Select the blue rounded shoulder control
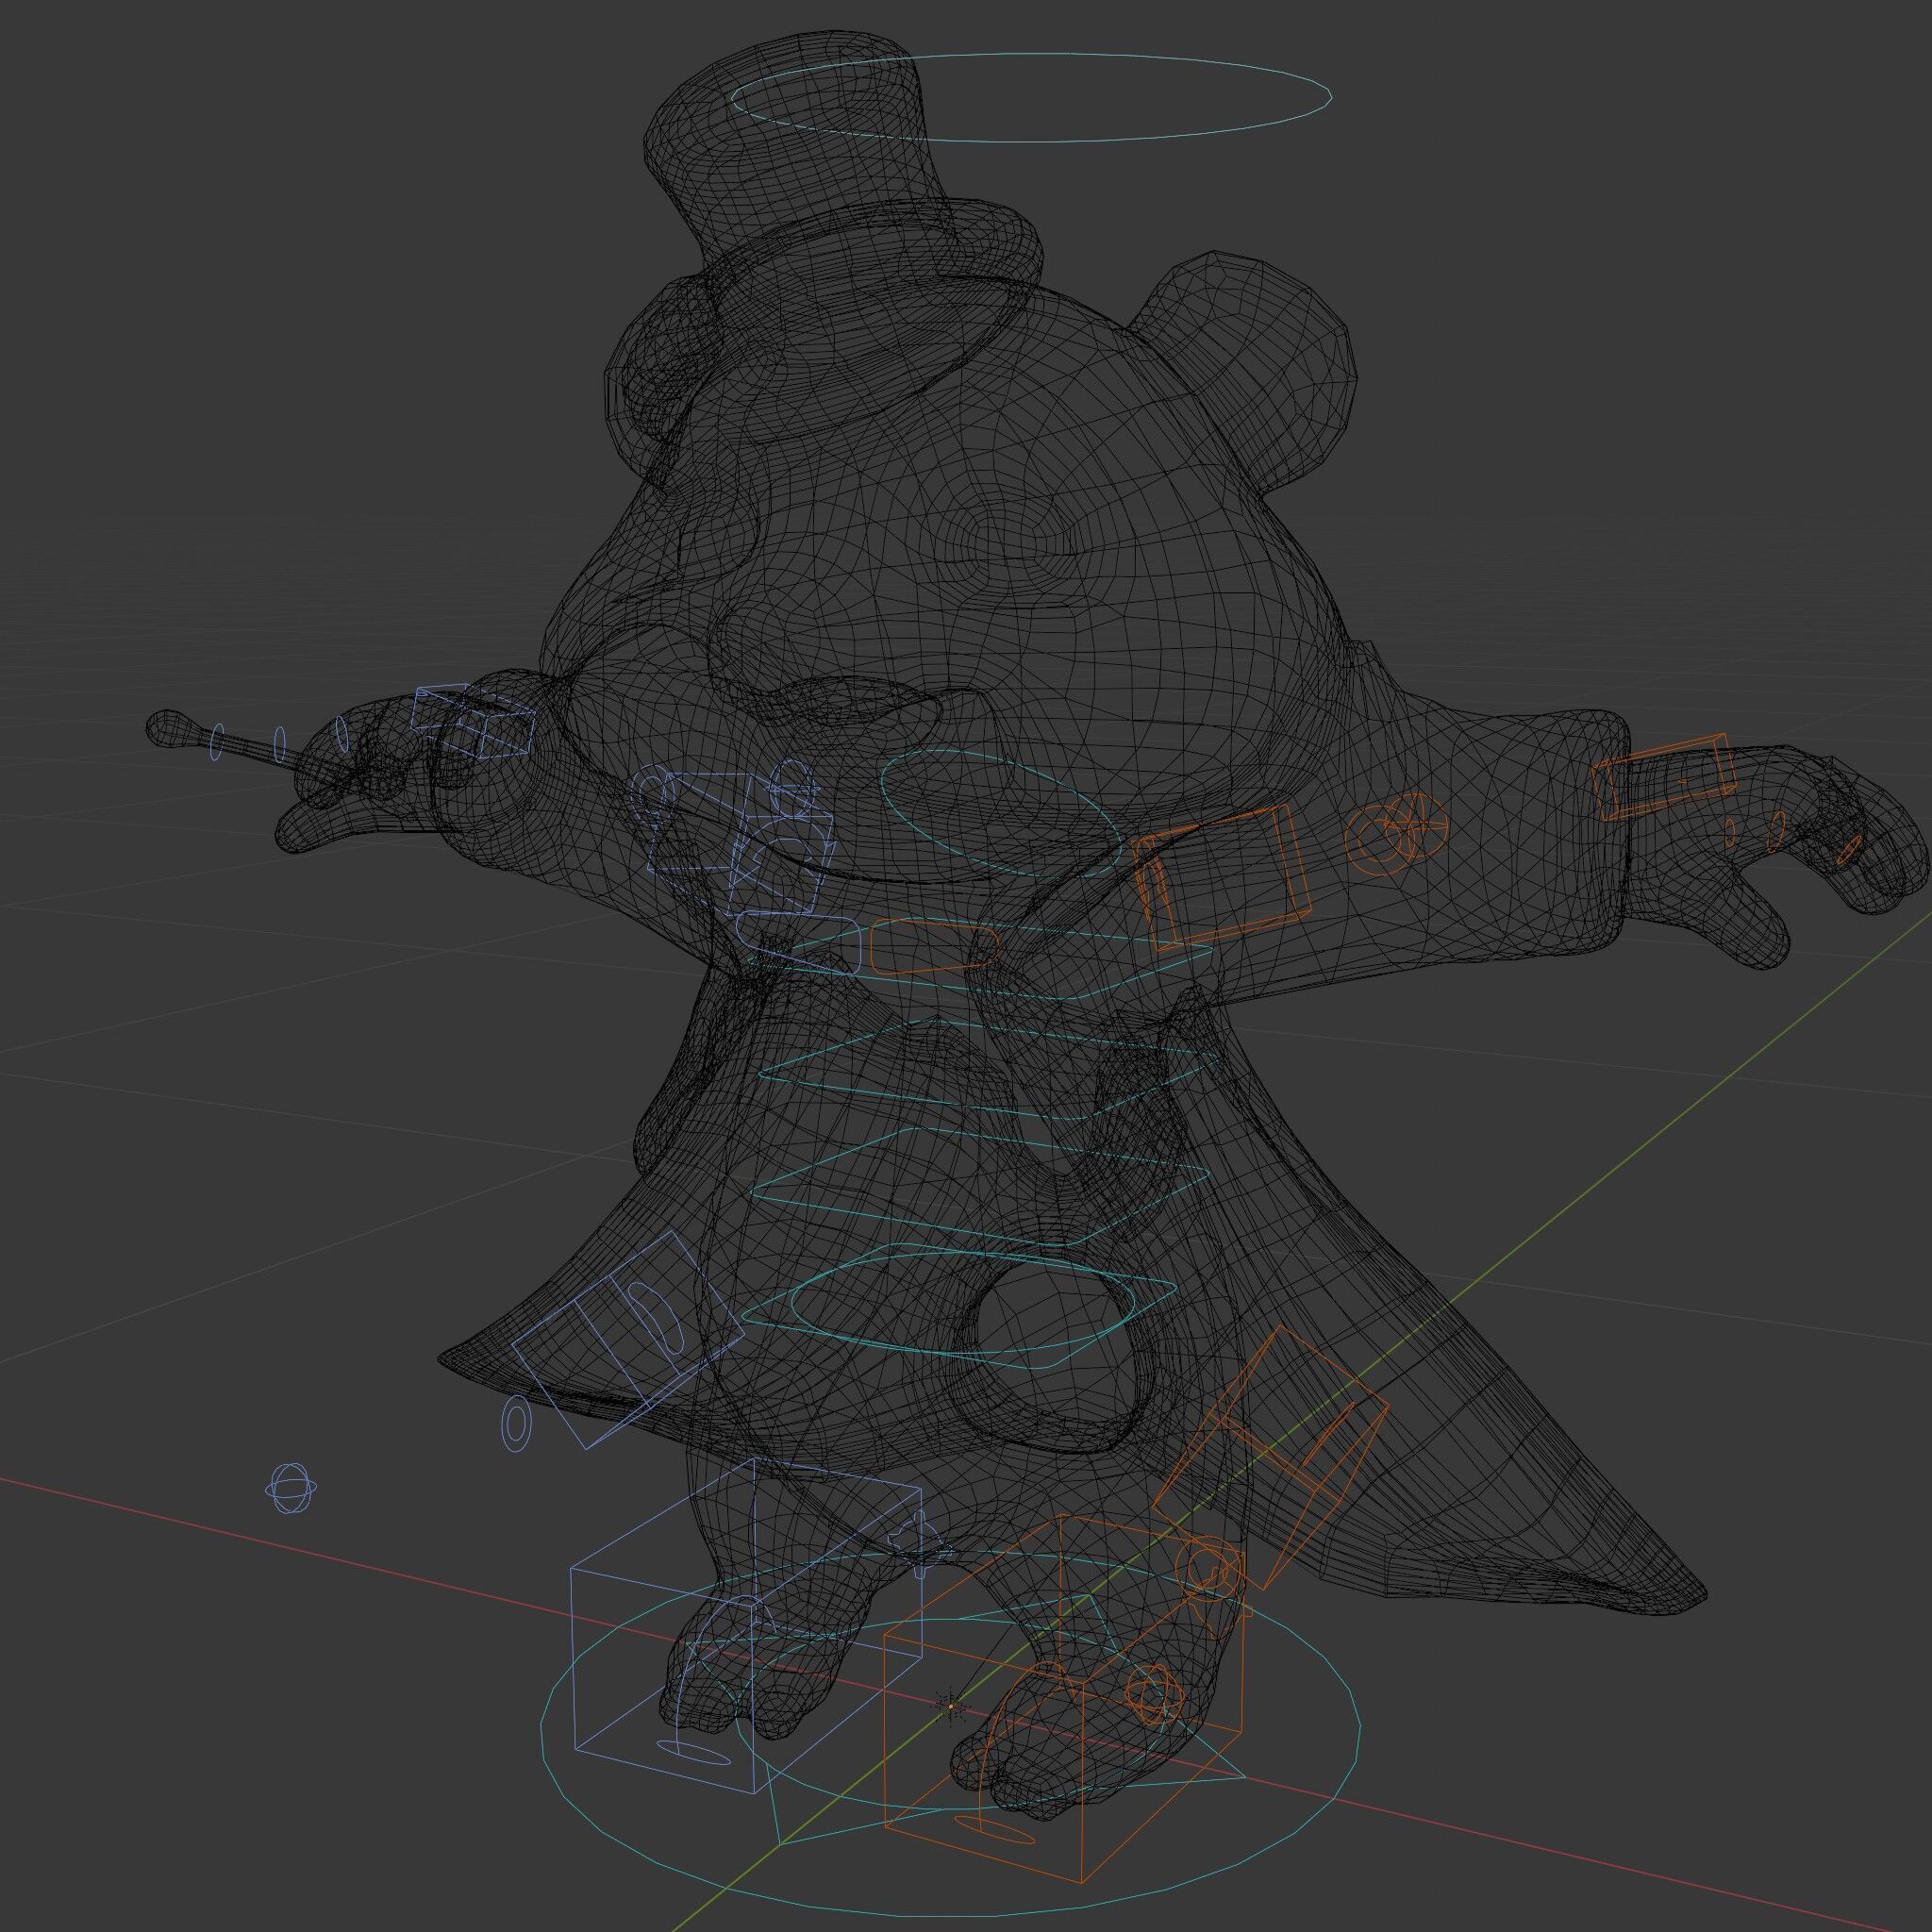The width and height of the screenshot is (1932, 1932). [x=798, y=944]
